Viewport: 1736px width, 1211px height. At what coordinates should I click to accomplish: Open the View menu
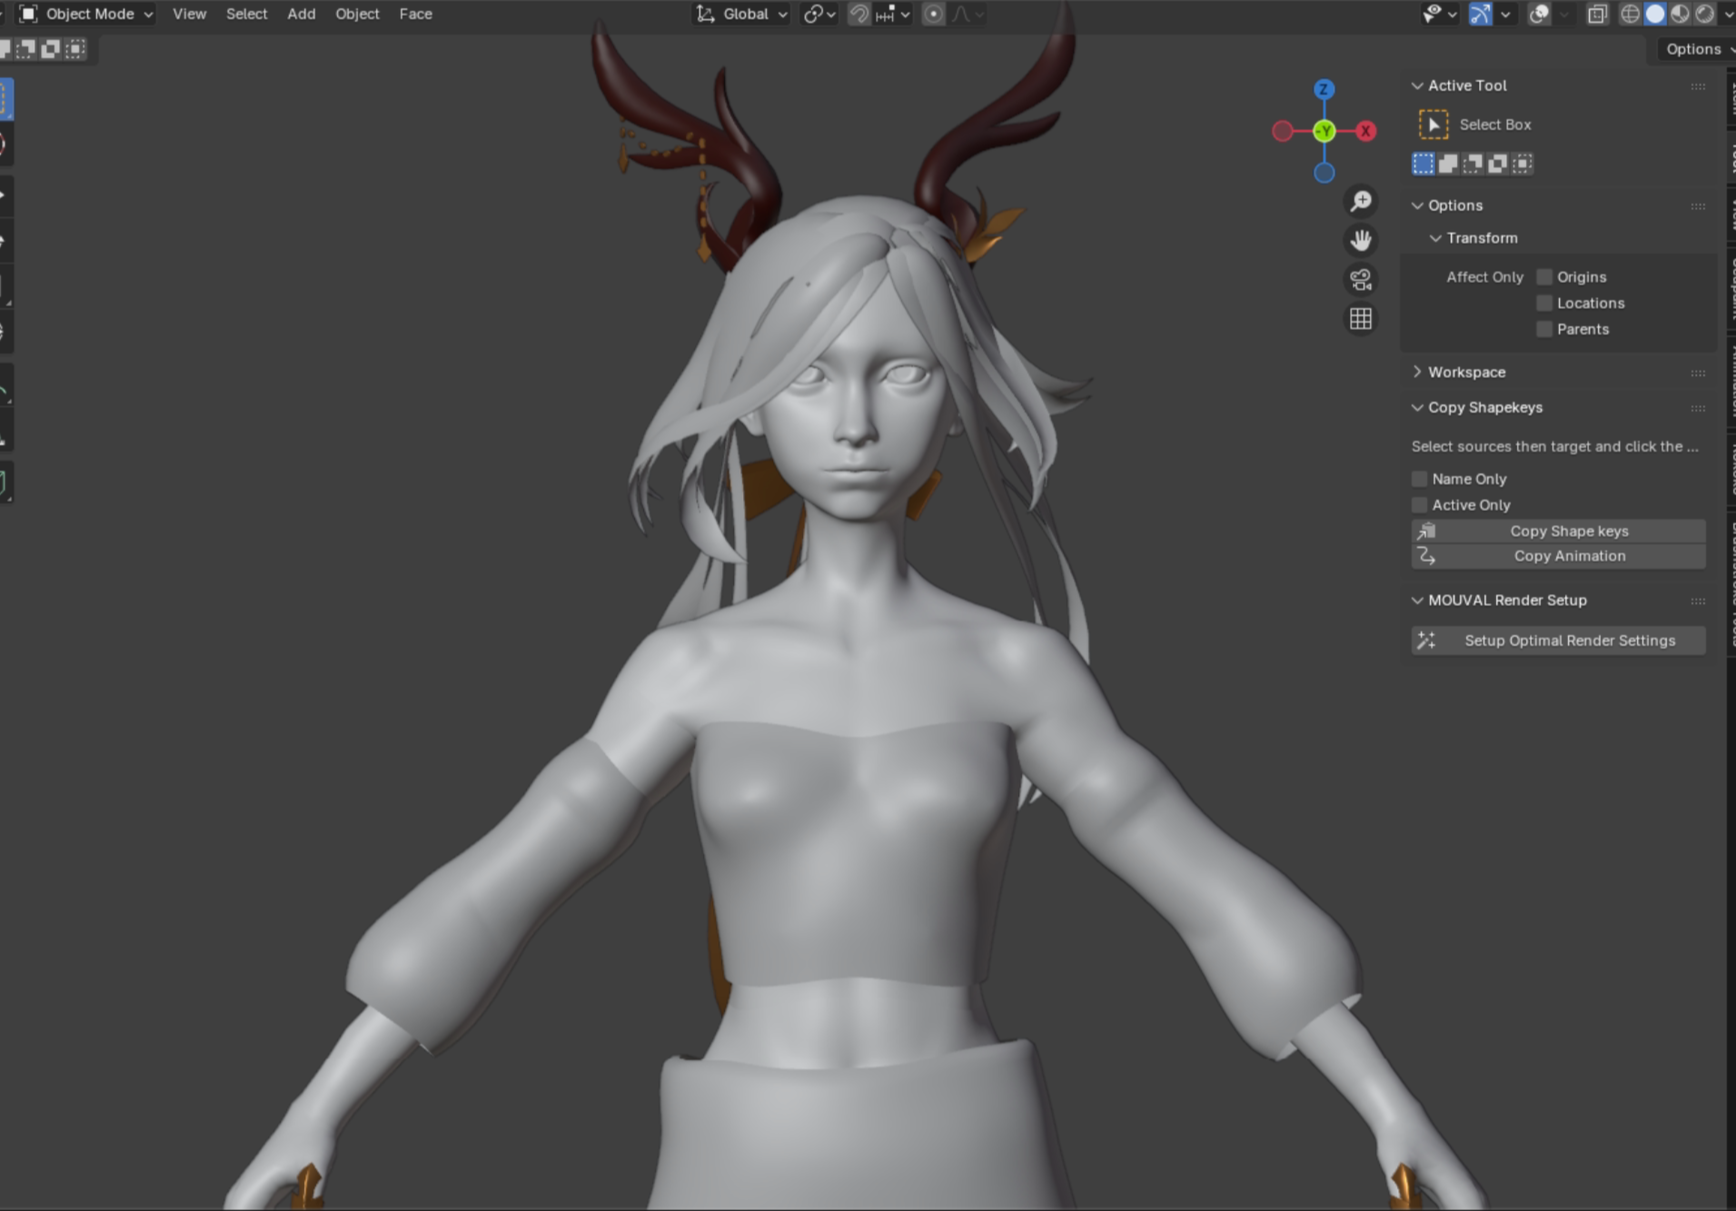coord(189,14)
